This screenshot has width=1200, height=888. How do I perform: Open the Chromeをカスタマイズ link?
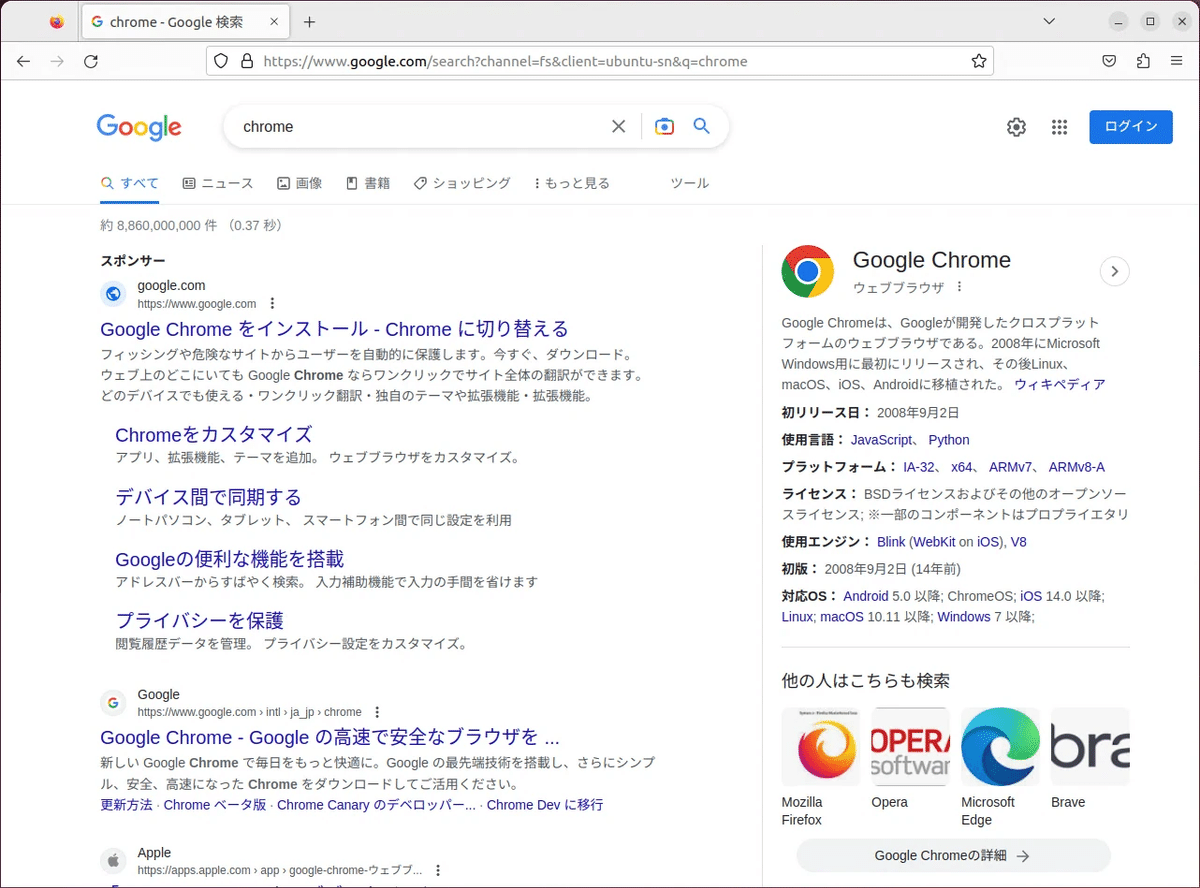pos(214,435)
